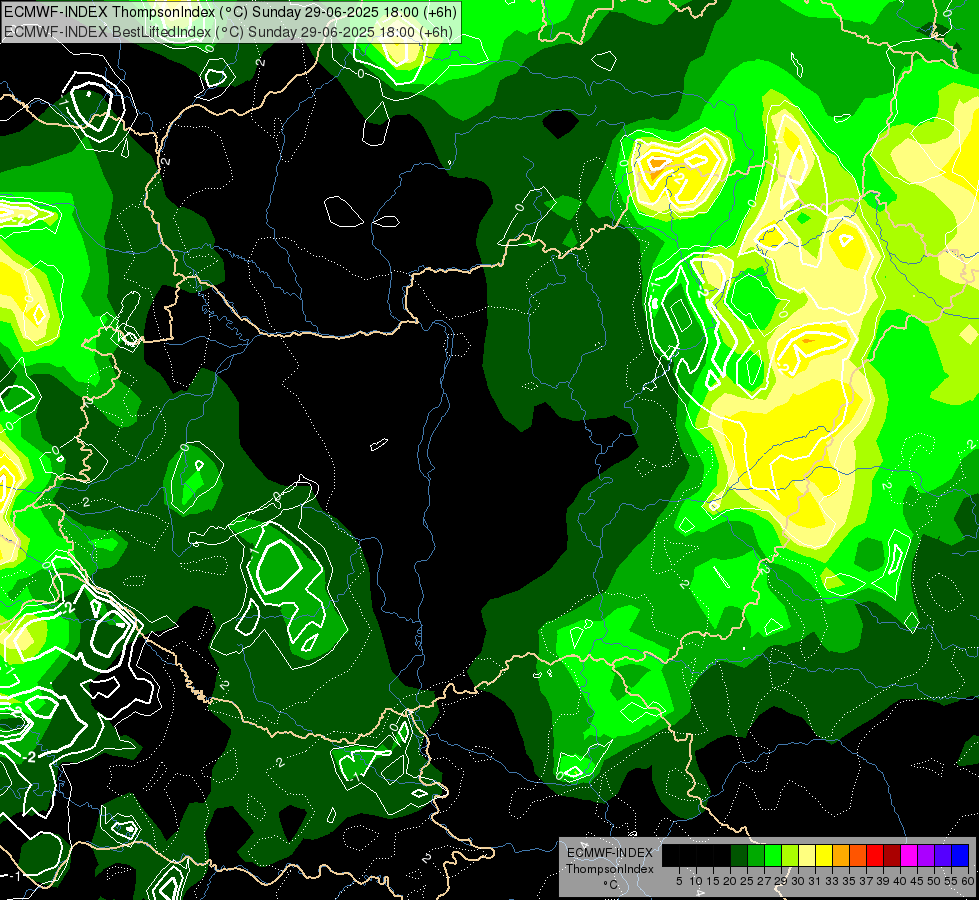979x900 pixels.
Task: Click the legend scale value 25
Action: click(x=747, y=881)
